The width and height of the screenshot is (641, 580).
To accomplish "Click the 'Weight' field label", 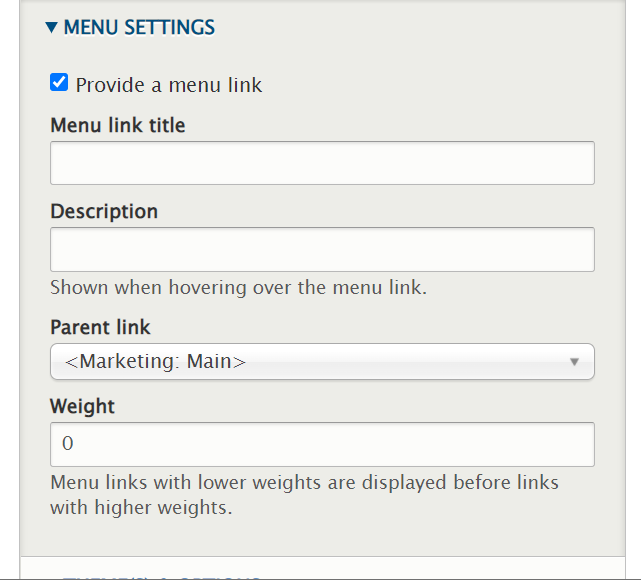I will 82,406.
